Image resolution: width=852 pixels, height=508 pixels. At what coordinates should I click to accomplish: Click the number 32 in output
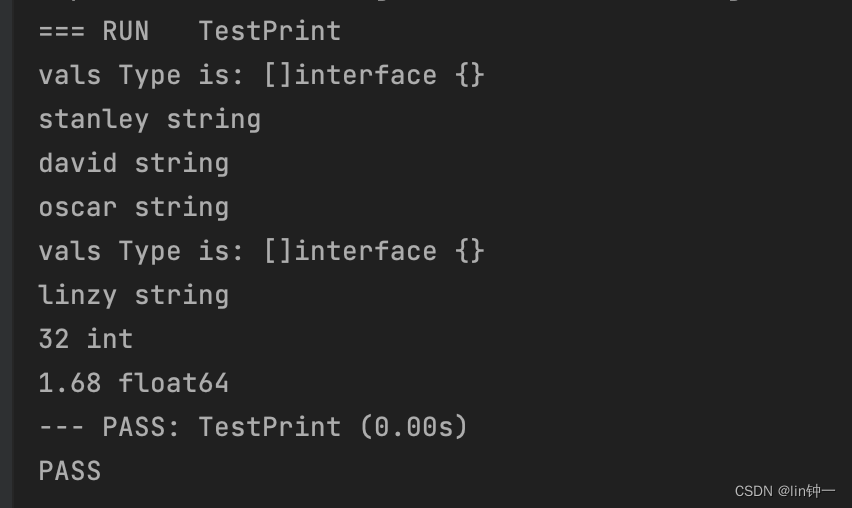54,339
